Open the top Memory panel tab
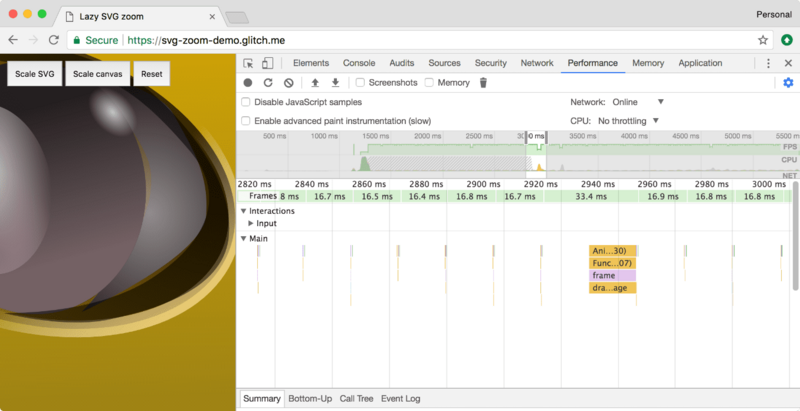Screen dimensions: 800x411 648,63
